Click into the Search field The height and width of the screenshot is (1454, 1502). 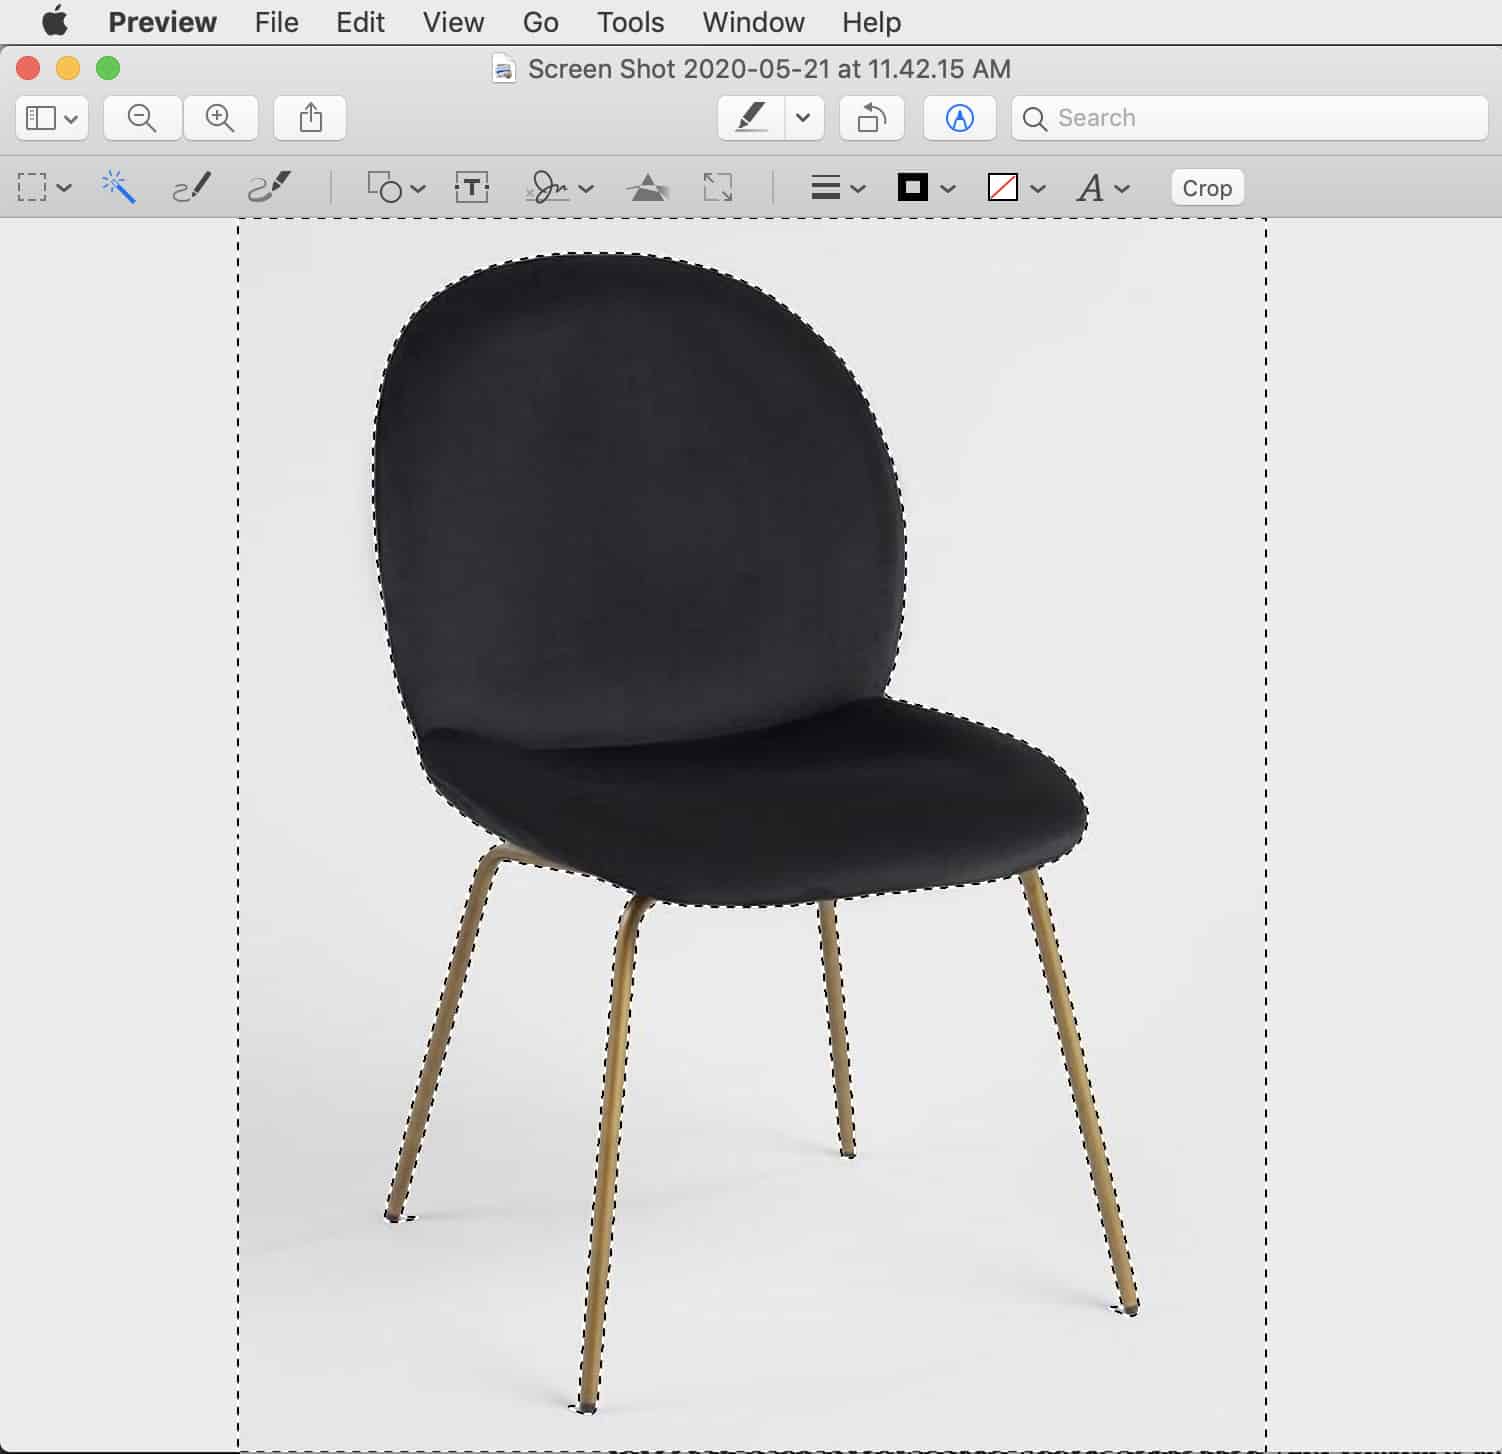[x=1250, y=118]
